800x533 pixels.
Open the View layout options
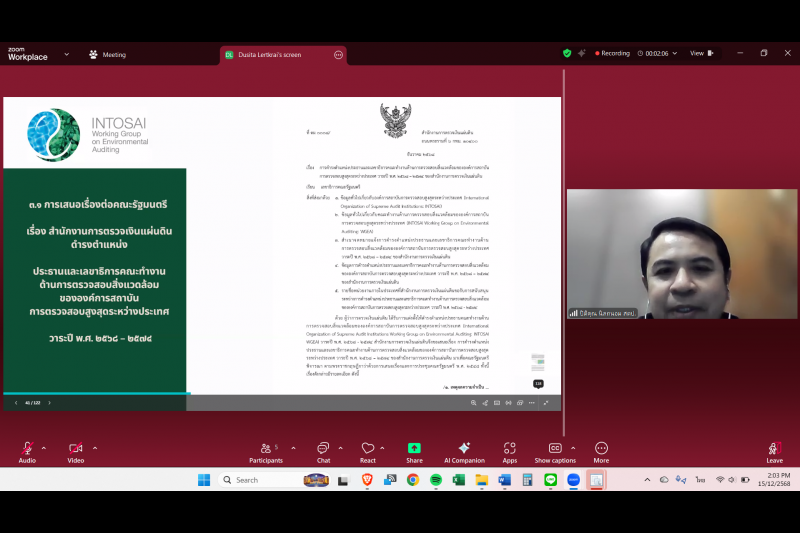[699, 53]
